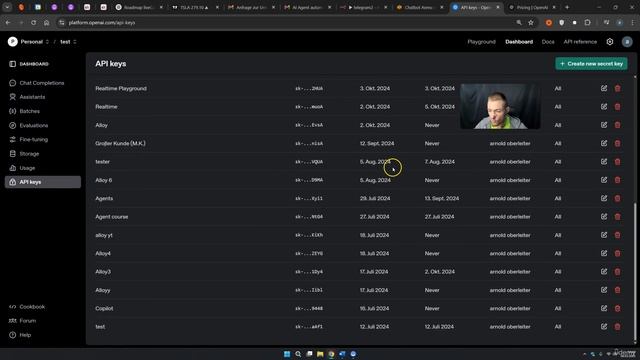This screenshot has height=360, width=640.
Task: Edit the Großer Kunde (M.K.) key
Action: (x=604, y=143)
